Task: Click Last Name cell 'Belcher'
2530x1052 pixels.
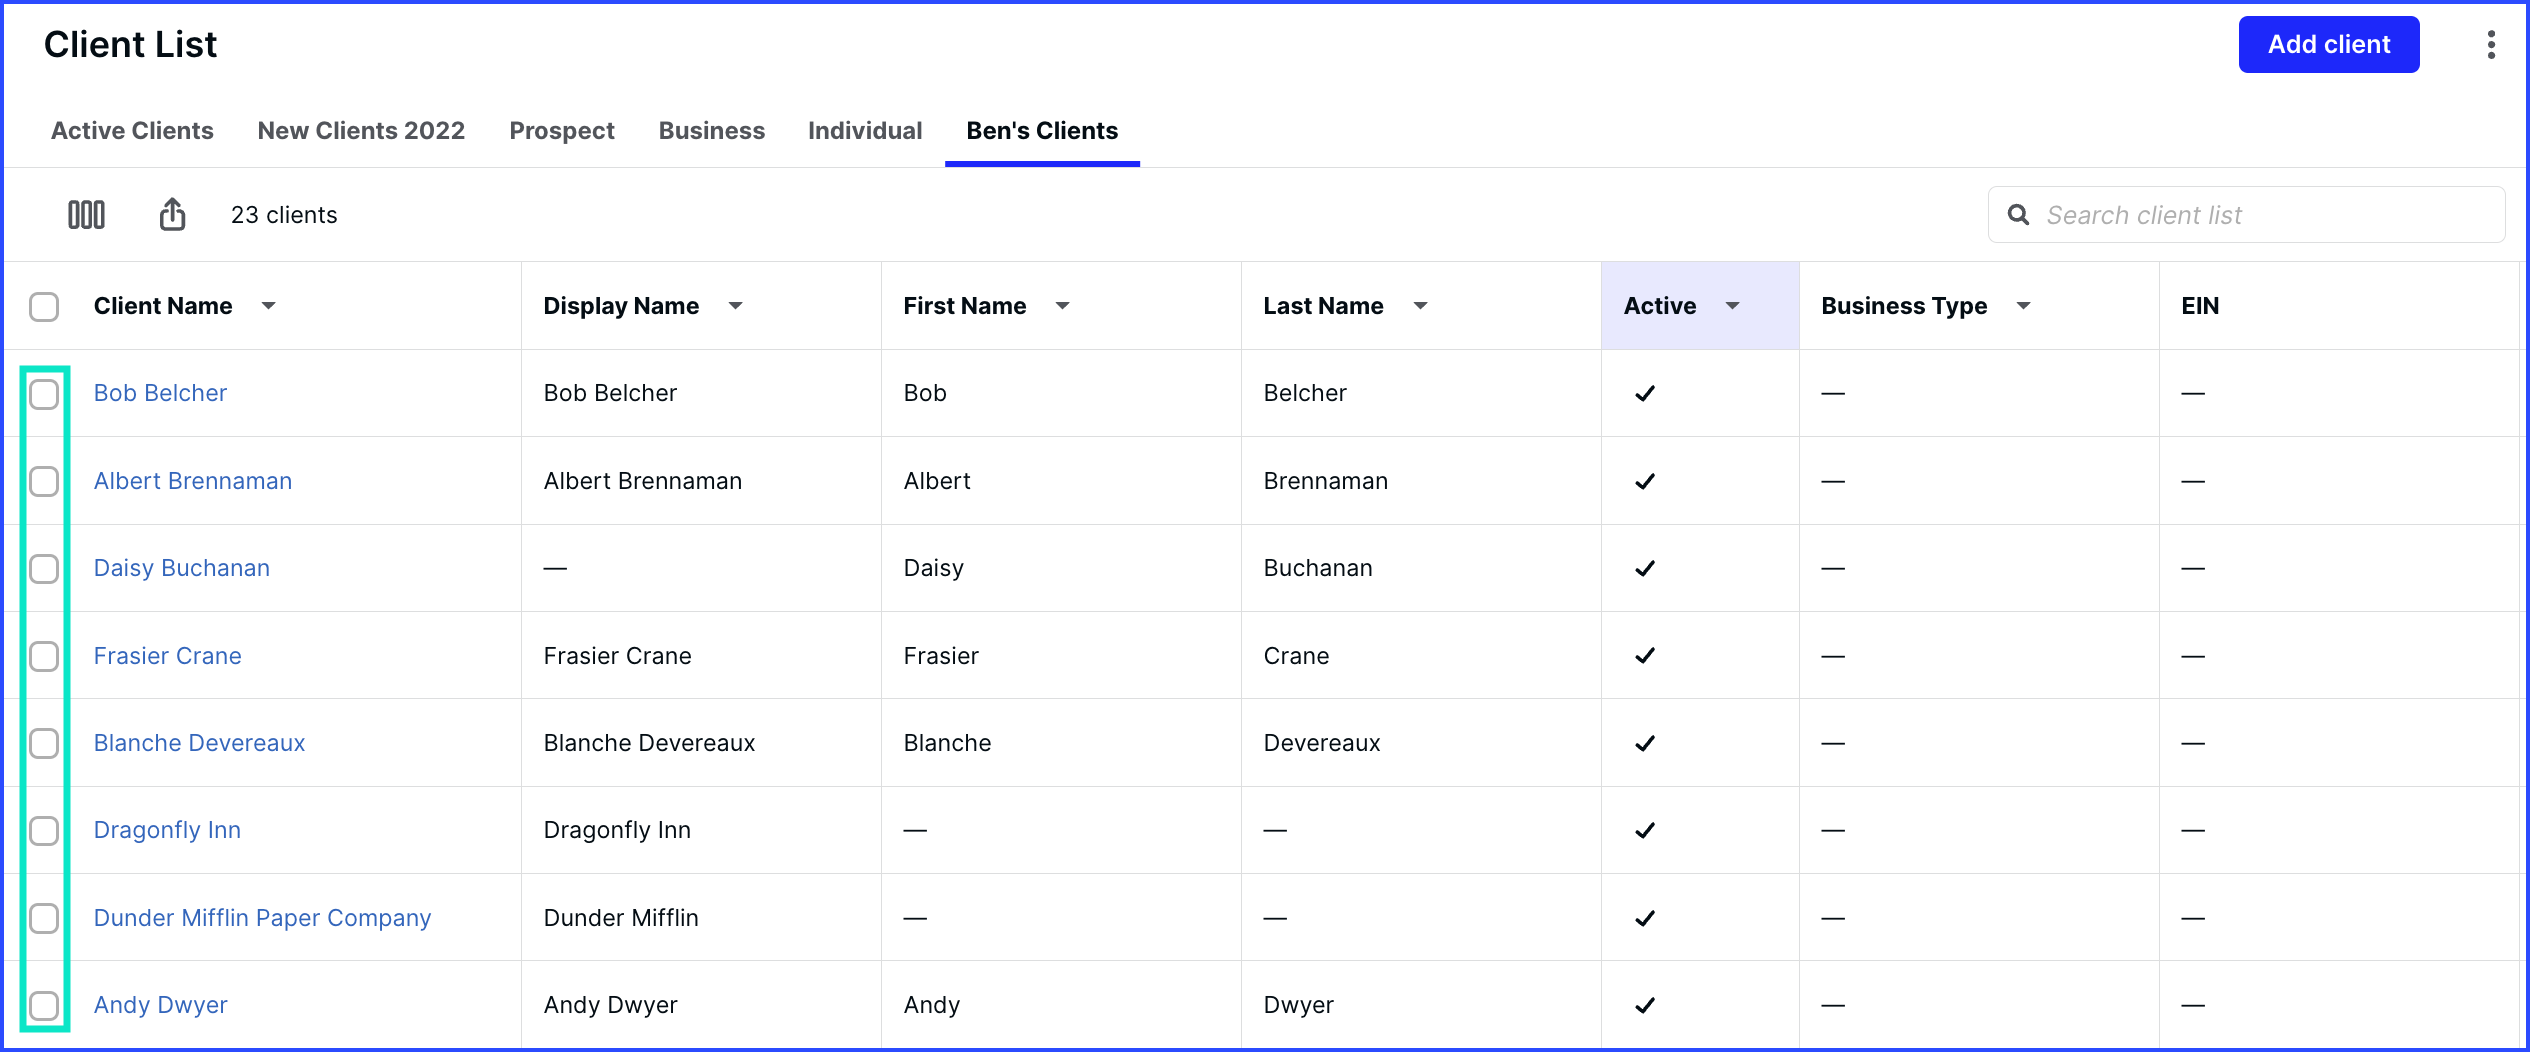Action: click(1305, 393)
